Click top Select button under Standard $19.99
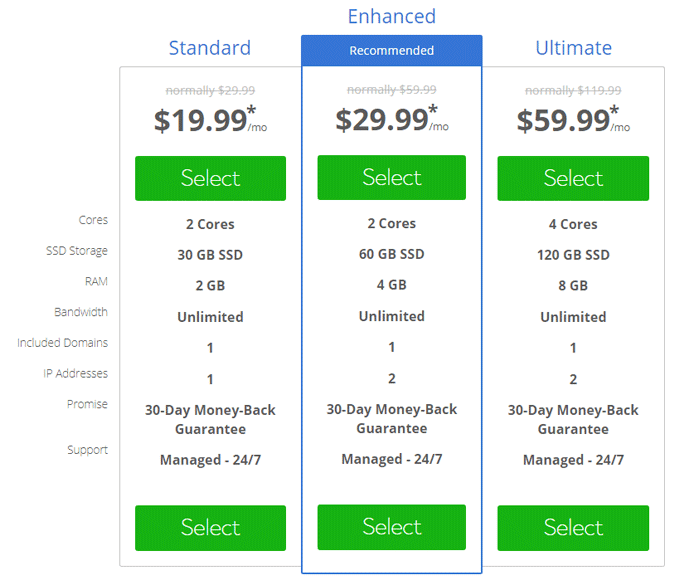694x585 pixels. pyautogui.click(x=210, y=178)
